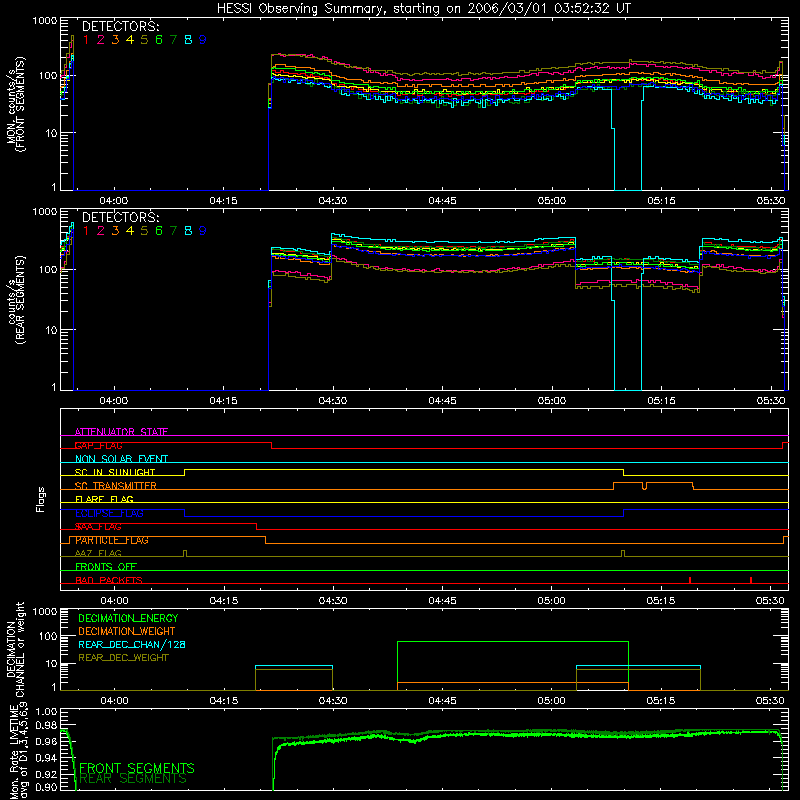Pick detector 8 legend in rear segments panel

pos(188,231)
